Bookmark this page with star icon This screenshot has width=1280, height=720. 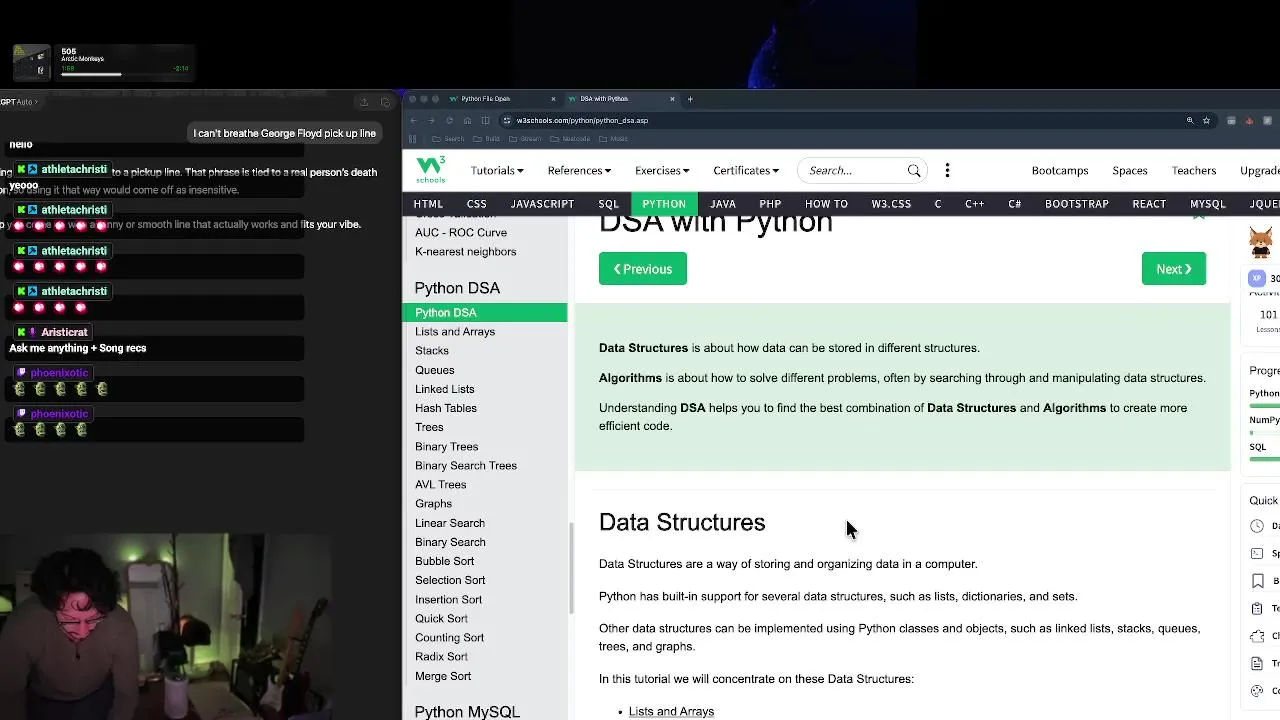tap(1206, 120)
